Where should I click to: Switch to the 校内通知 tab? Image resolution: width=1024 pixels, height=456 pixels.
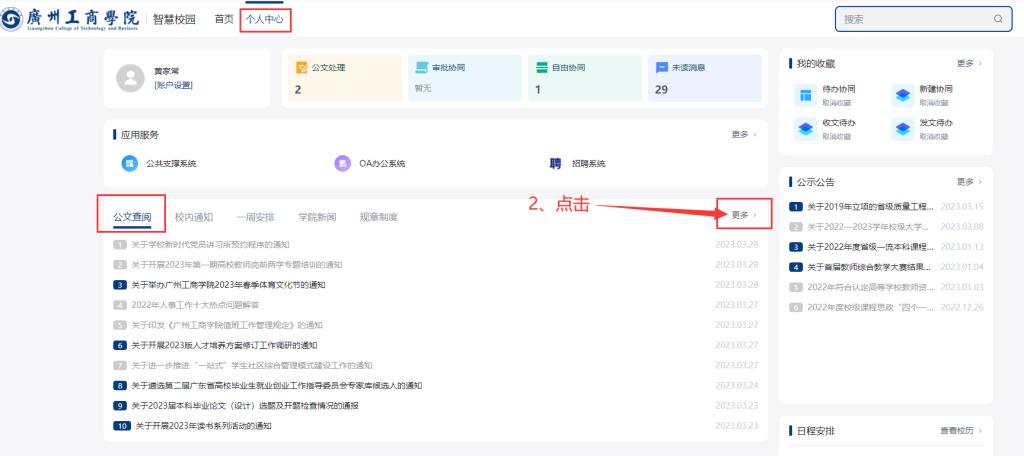(193, 217)
